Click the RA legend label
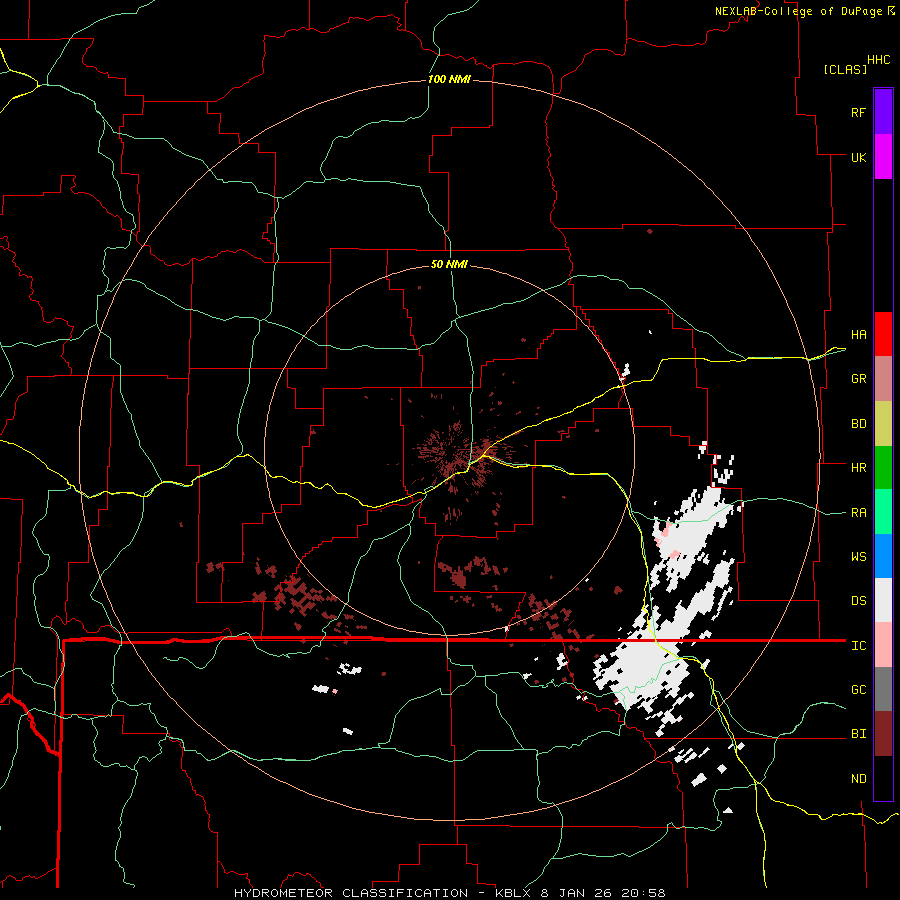Image resolution: width=900 pixels, height=900 pixels. coord(858,513)
